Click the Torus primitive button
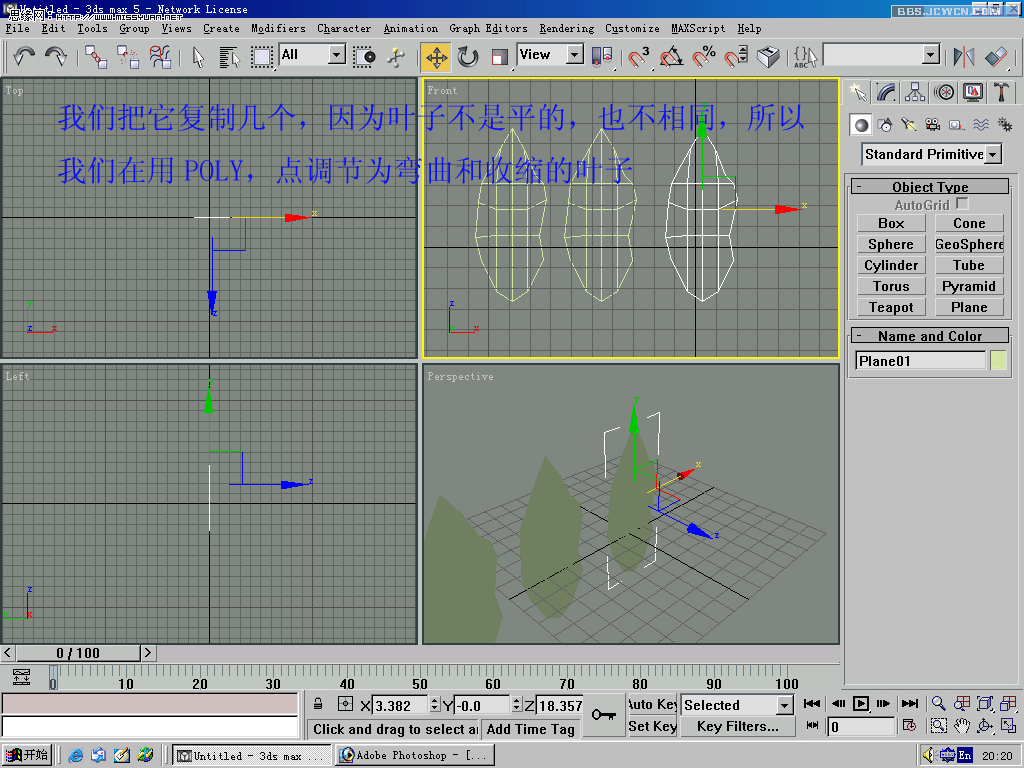This screenshot has height=768, width=1024. coord(891,286)
